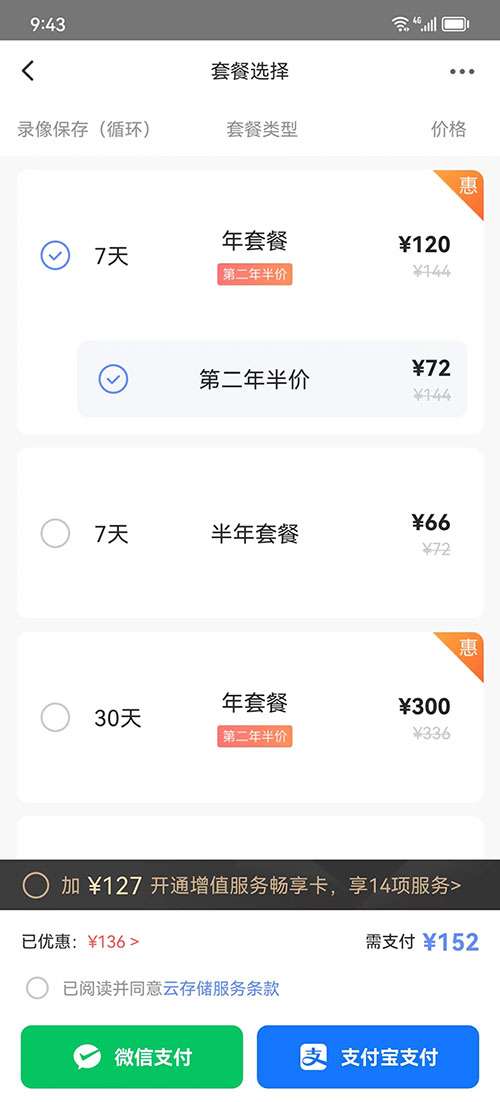Image resolution: width=500 pixels, height=1102 pixels.
Task: Select the 7天 半年套餐 radio button
Action: point(55,533)
